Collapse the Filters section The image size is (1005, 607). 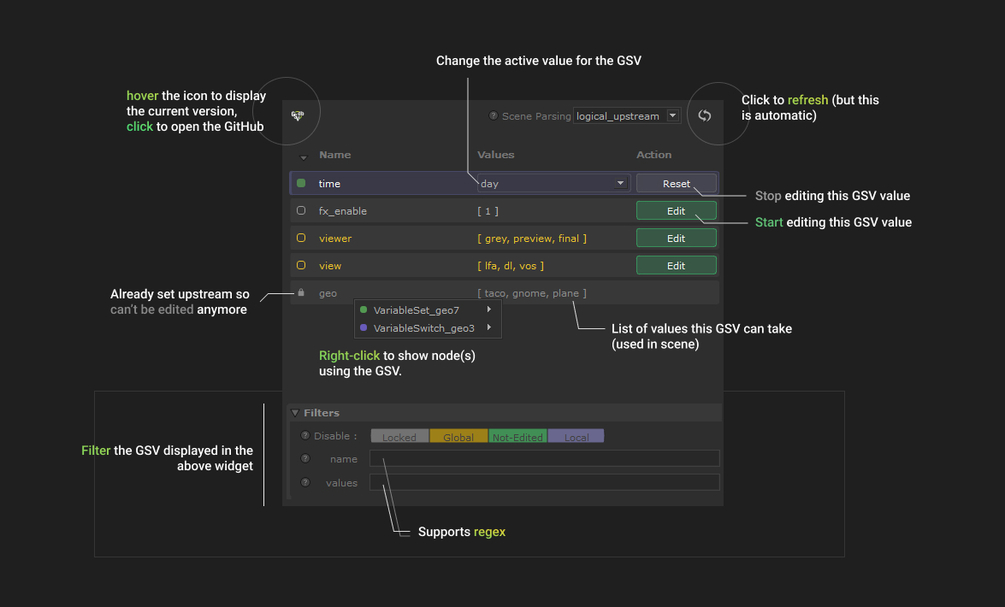coord(295,413)
